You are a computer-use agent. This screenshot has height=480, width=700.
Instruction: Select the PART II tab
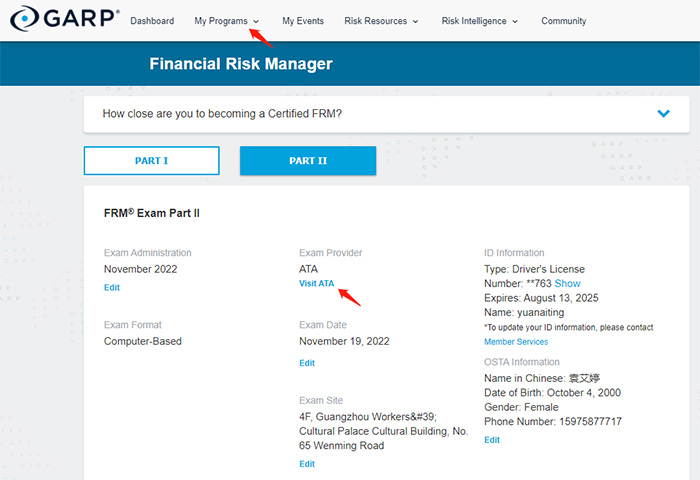click(x=308, y=161)
